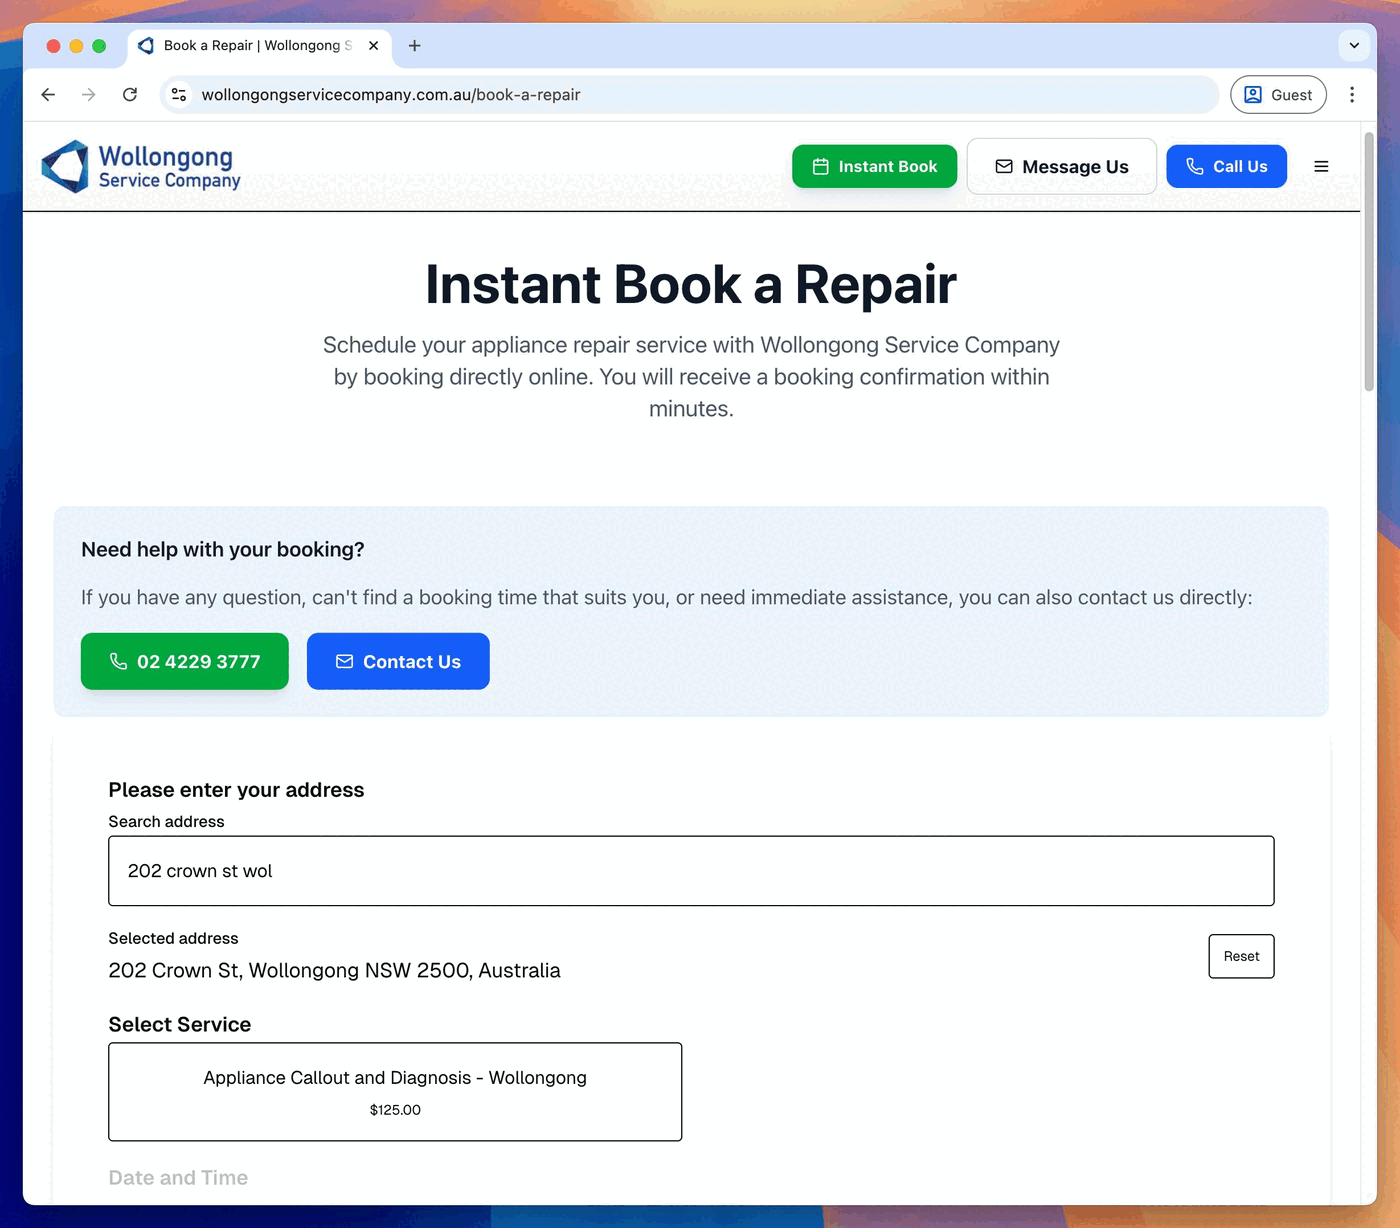Click the envelope icon on Contact Us
Viewport: 1400px width, 1228px height.
click(x=344, y=661)
